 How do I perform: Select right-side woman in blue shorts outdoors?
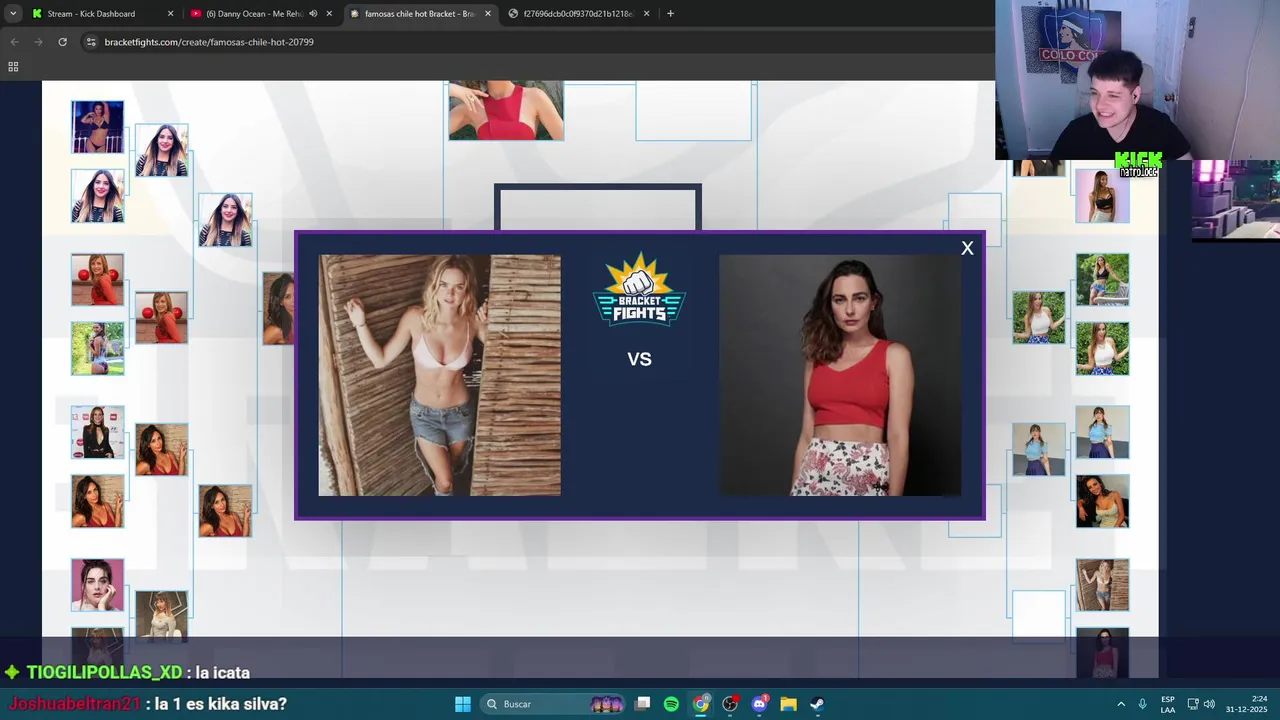[x=1102, y=279]
